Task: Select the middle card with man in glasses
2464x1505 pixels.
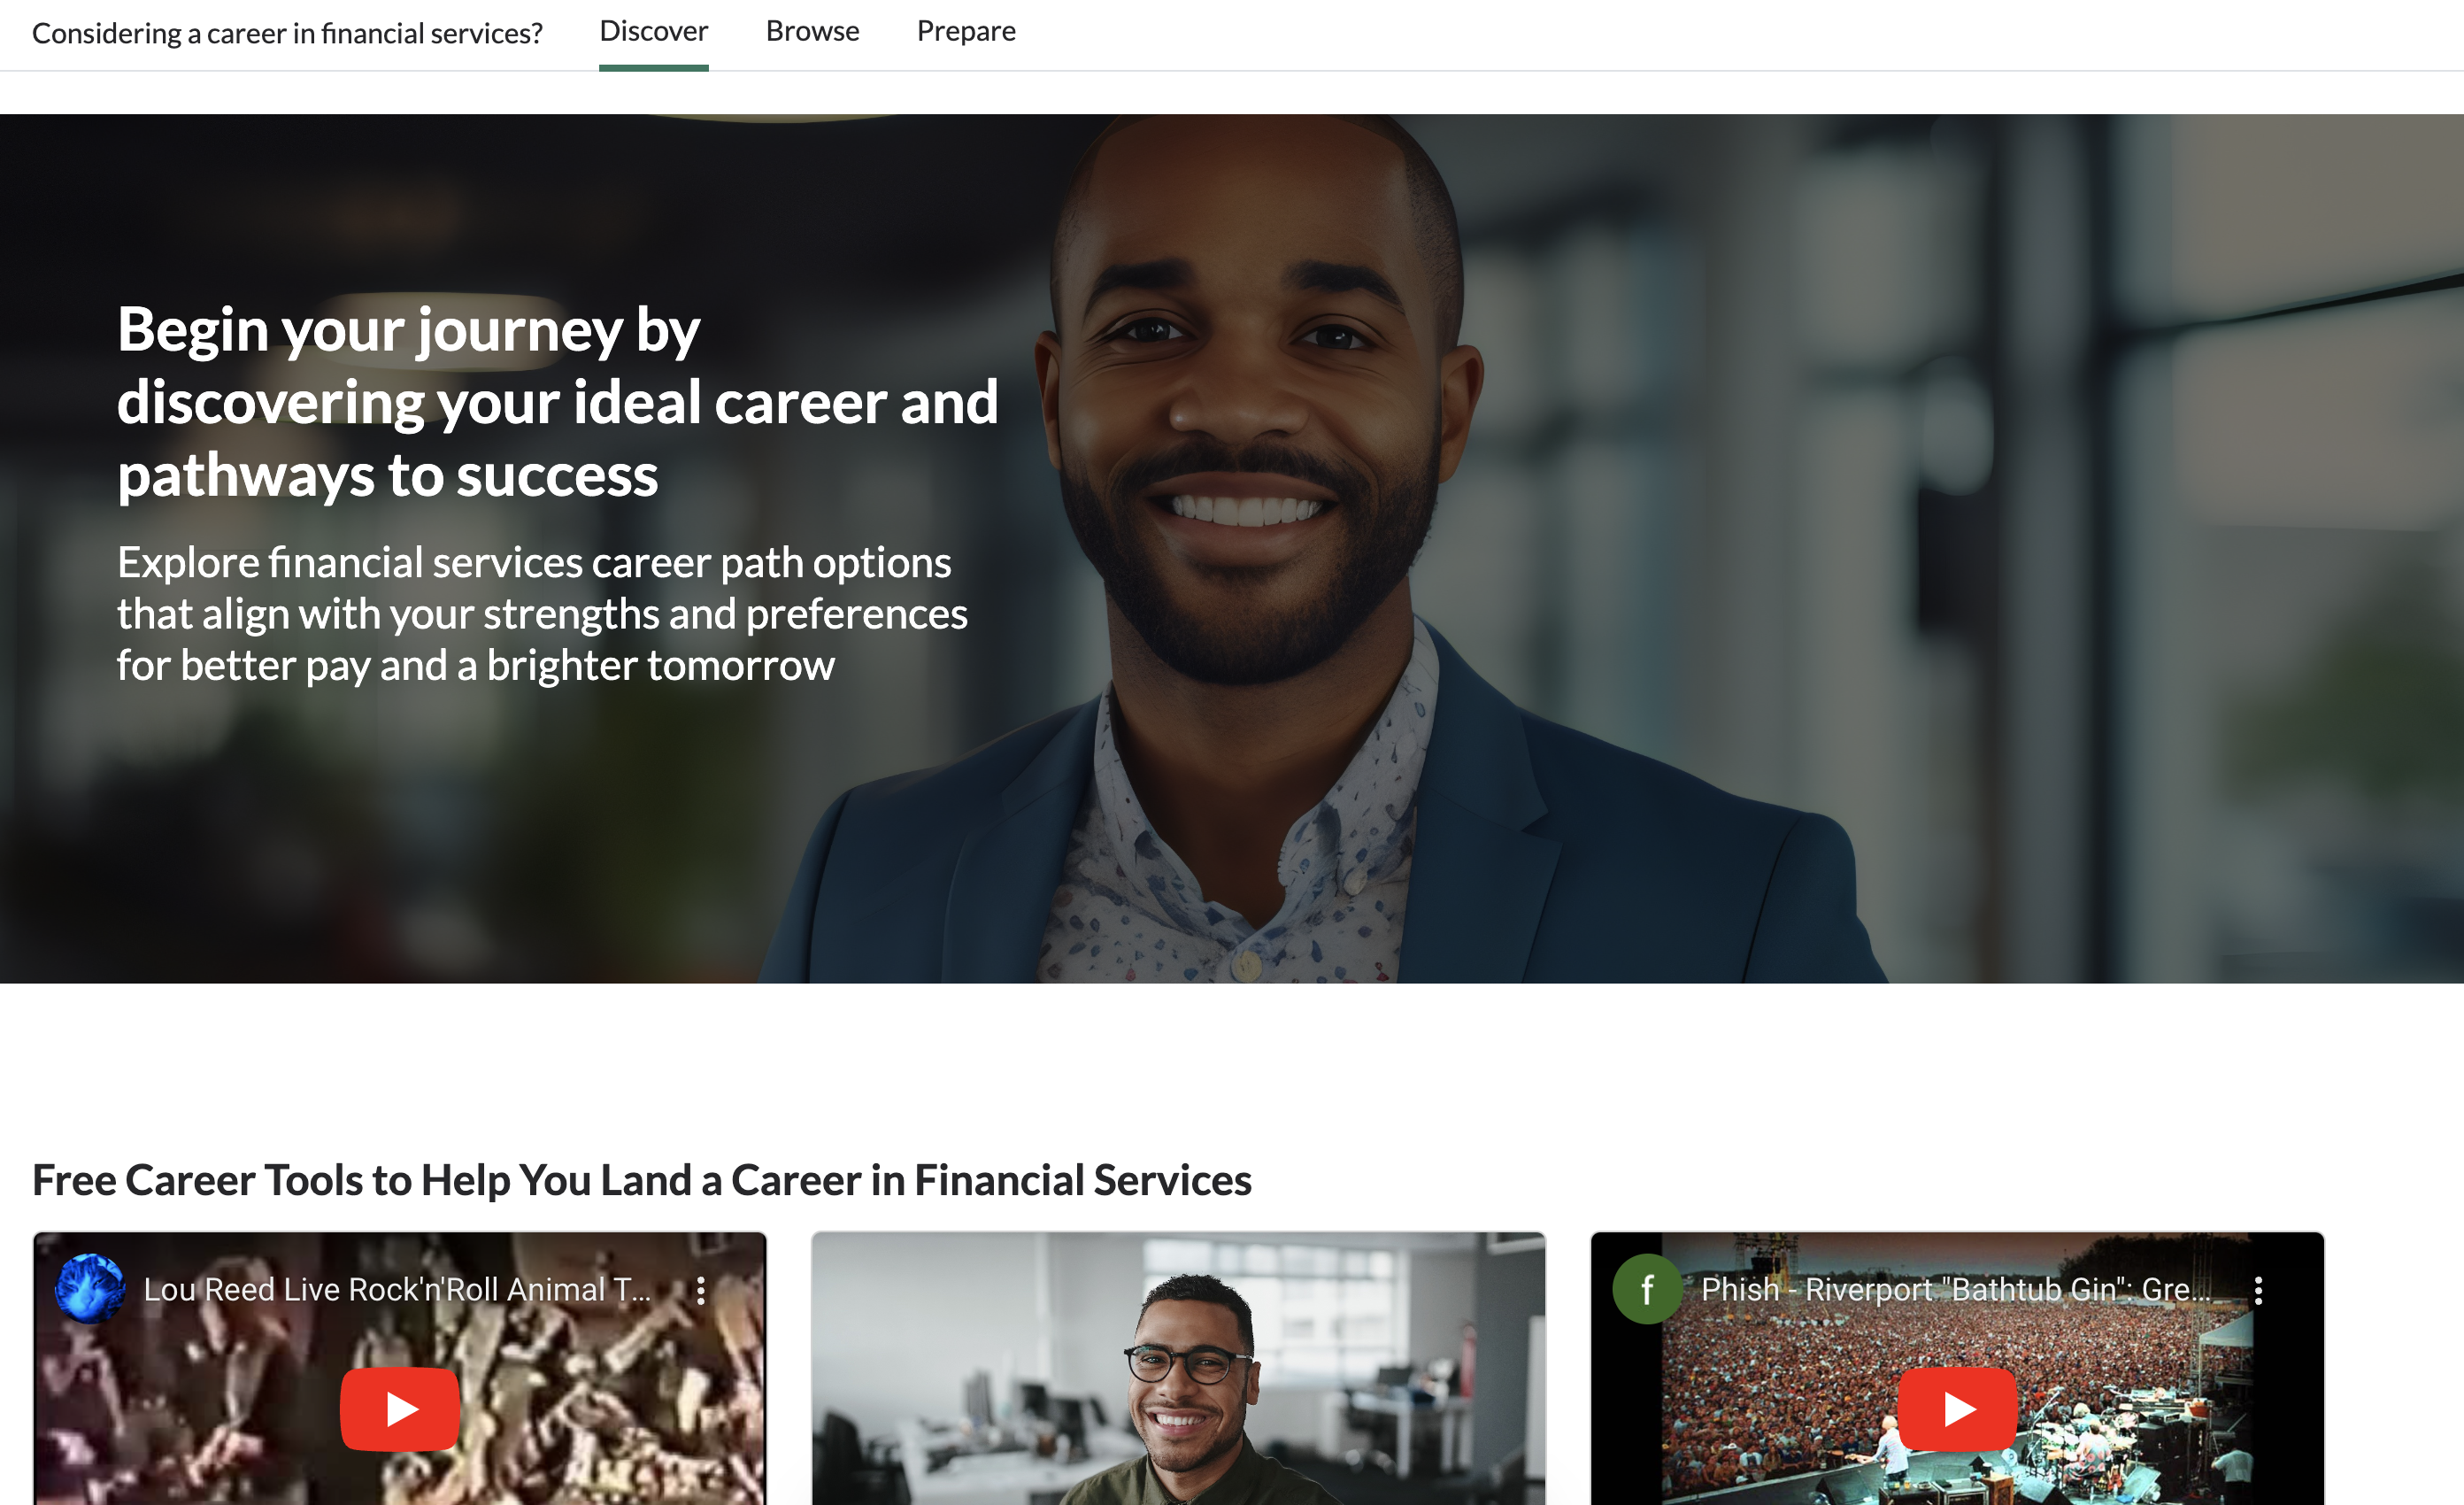Action: pyautogui.click(x=1178, y=1368)
